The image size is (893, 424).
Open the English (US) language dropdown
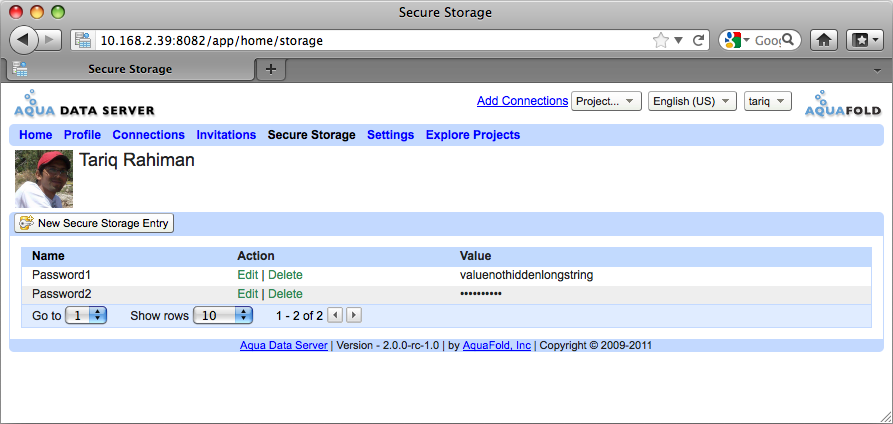coord(692,101)
